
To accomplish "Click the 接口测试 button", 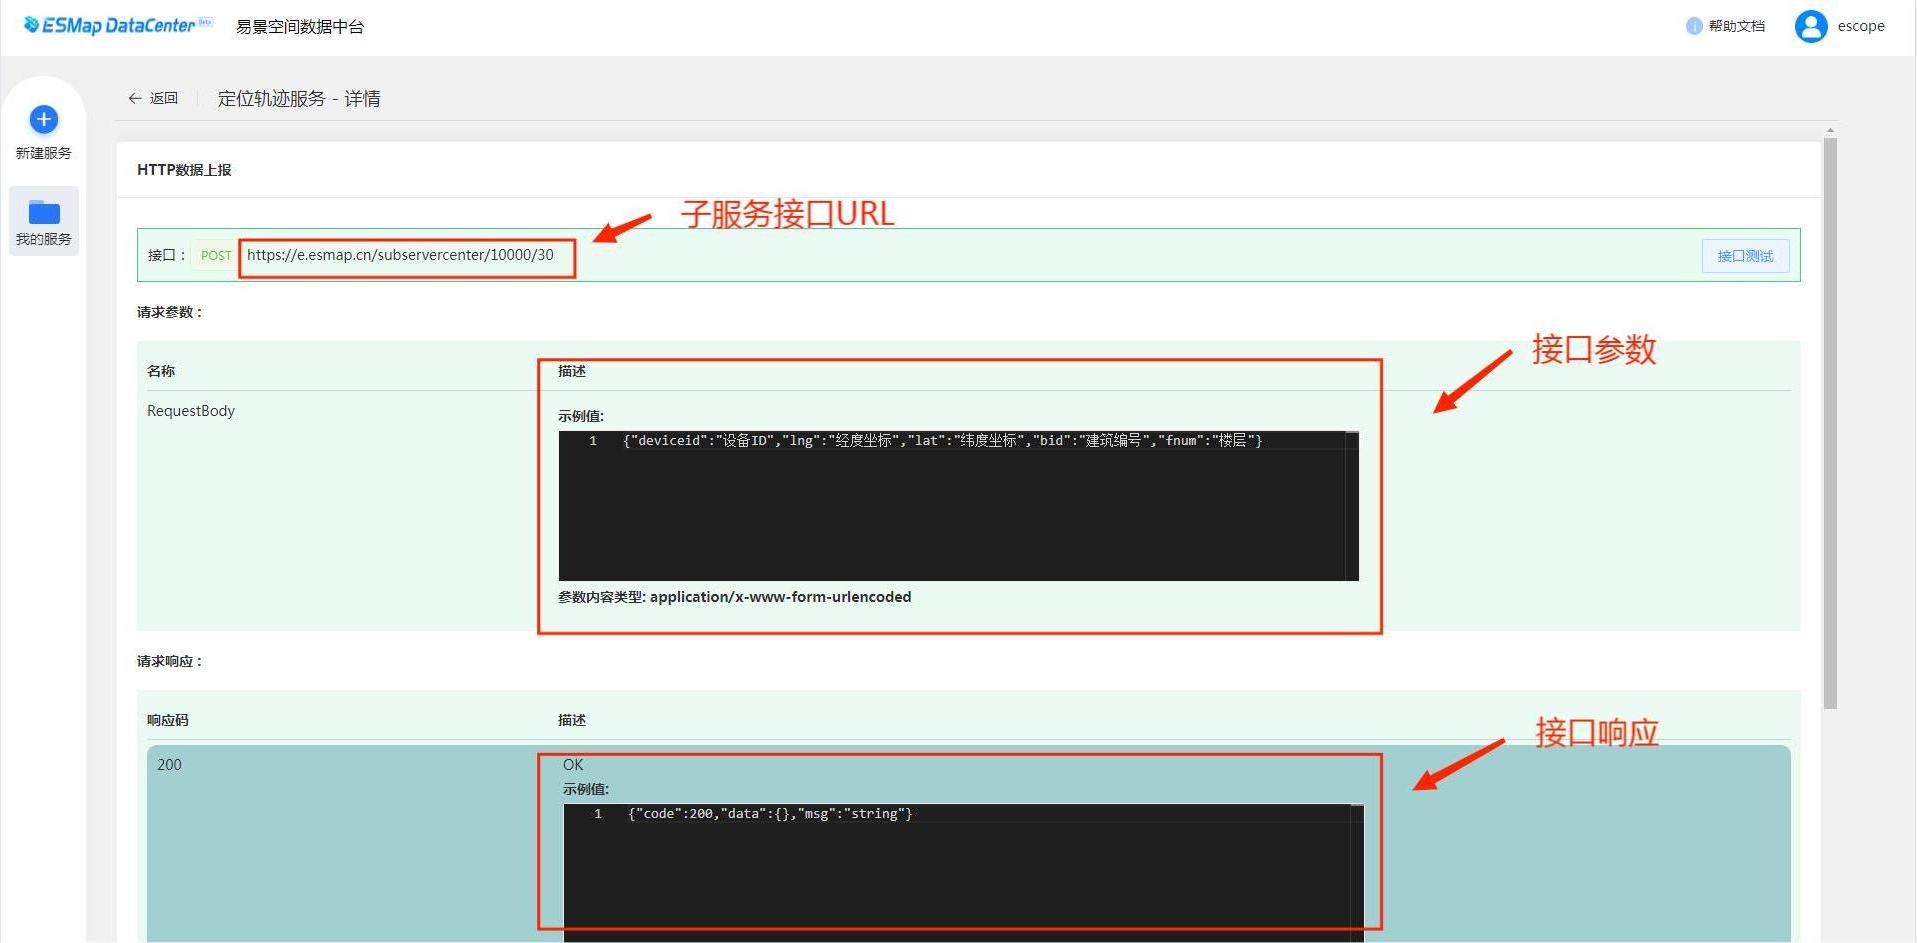I will coord(1745,256).
